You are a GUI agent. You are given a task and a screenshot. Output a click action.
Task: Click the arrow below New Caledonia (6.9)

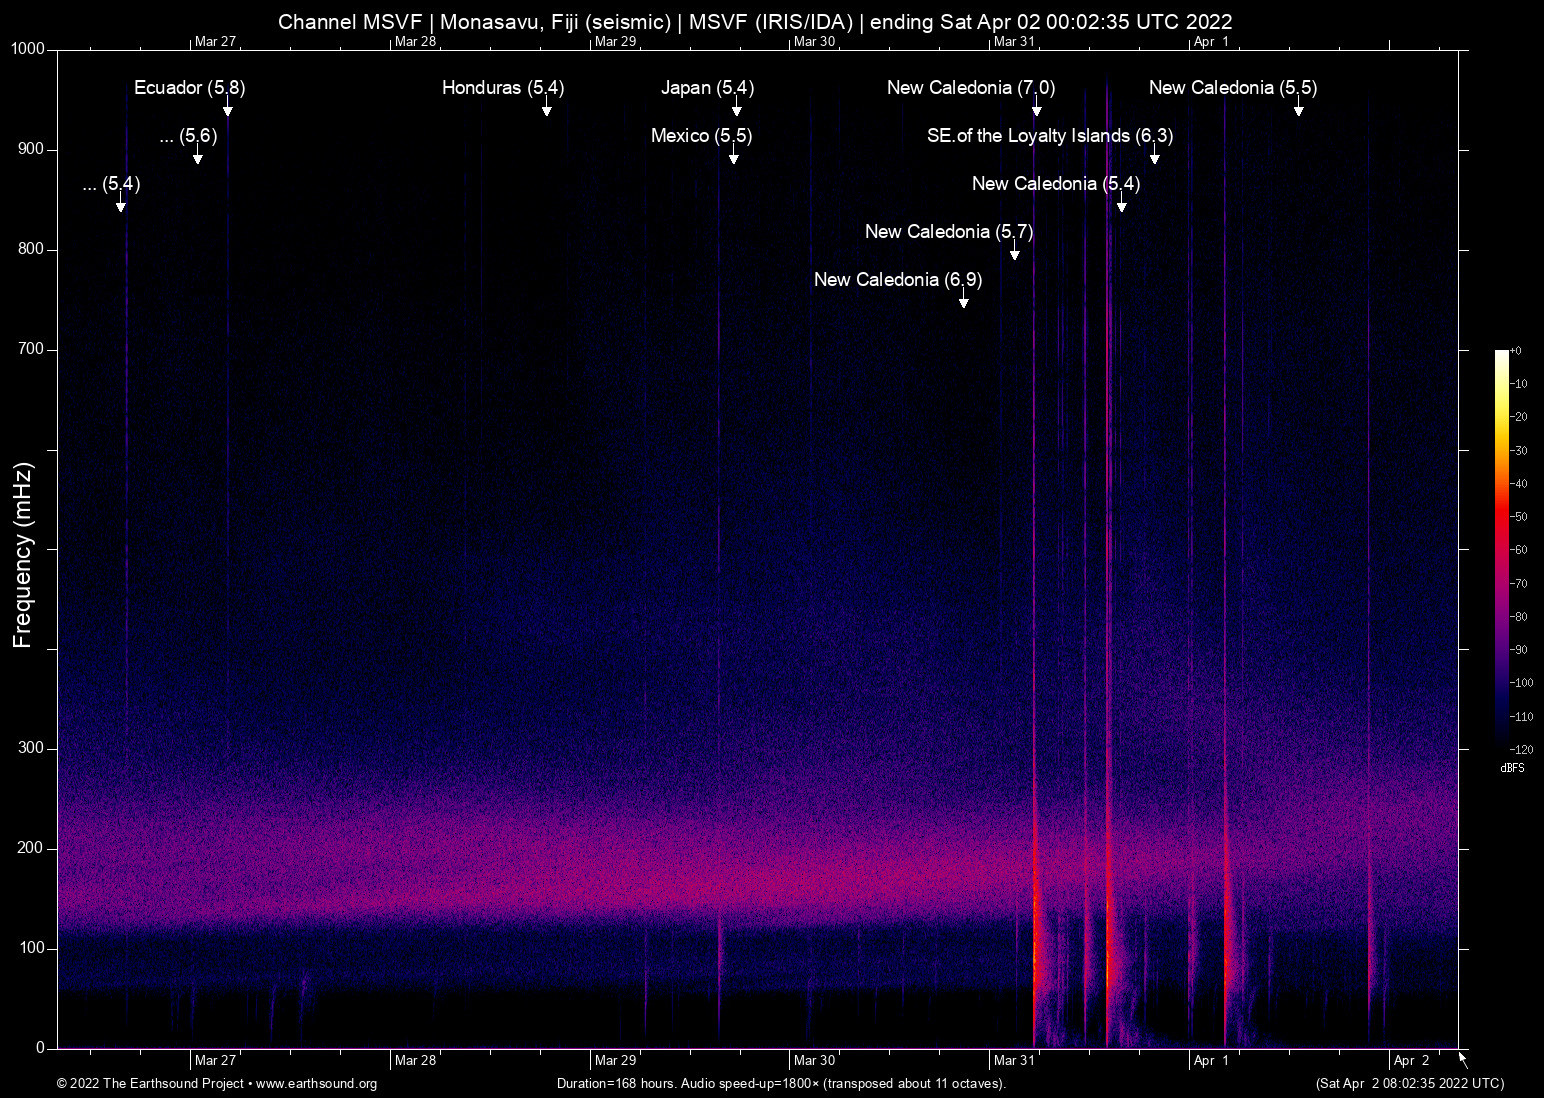click(964, 300)
